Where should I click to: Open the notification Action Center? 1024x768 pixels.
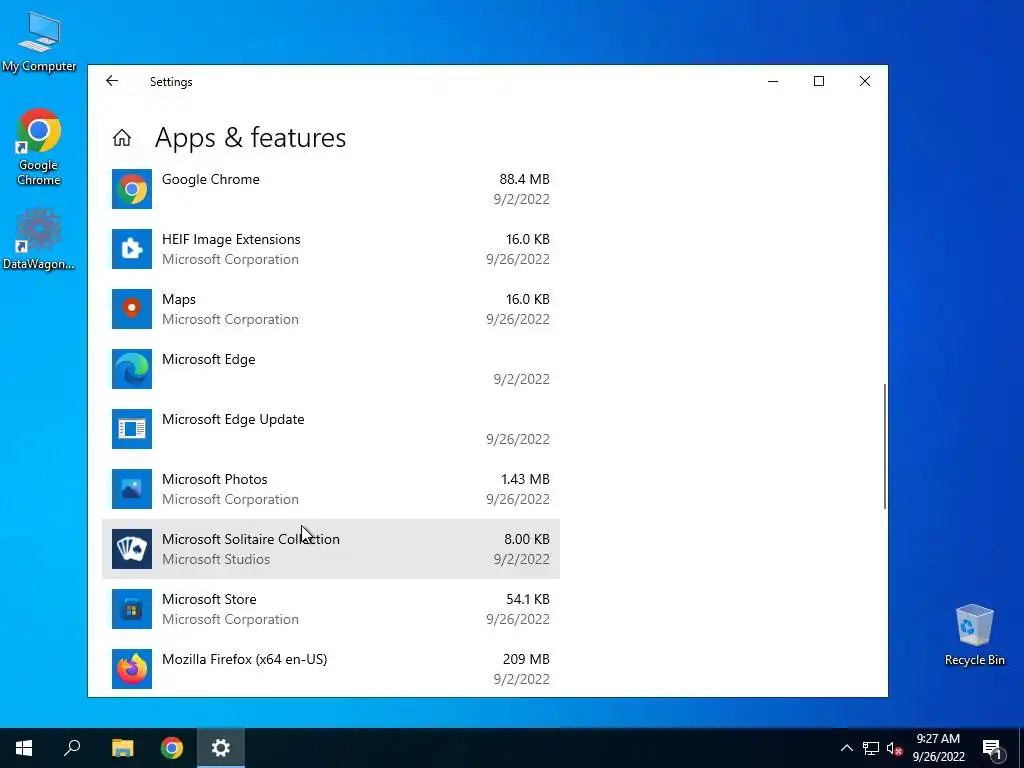coord(993,748)
